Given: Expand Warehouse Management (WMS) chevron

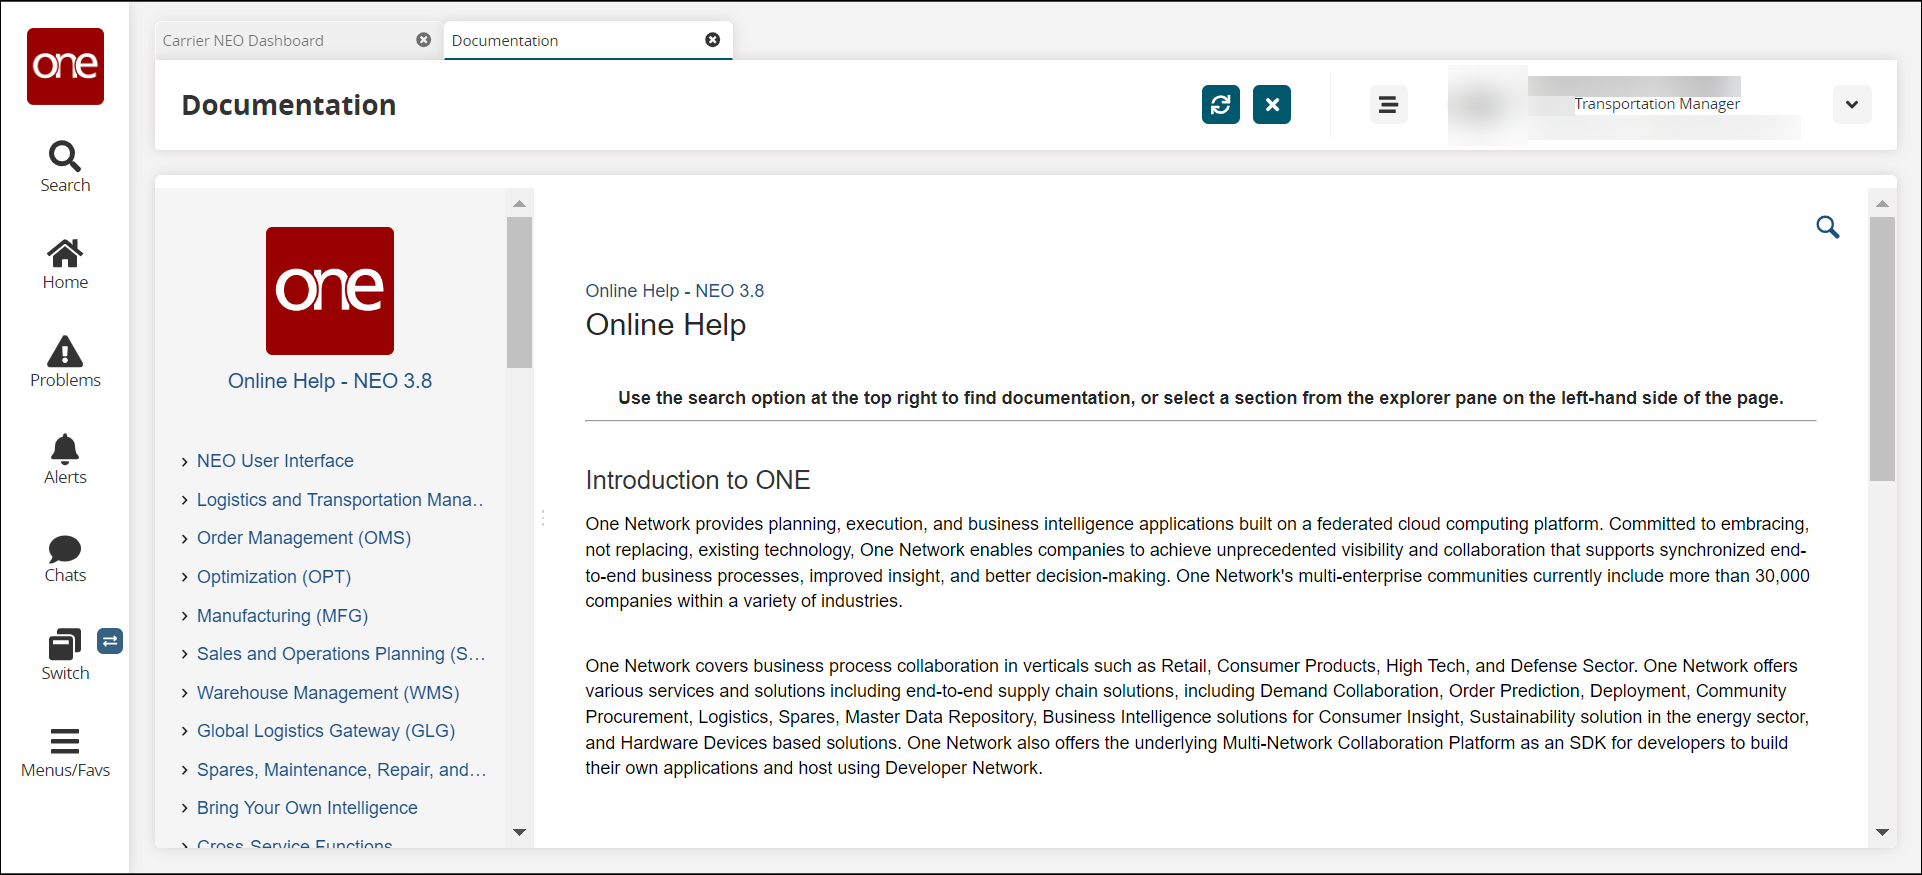Looking at the screenshot, I should (x=185, y=694).
